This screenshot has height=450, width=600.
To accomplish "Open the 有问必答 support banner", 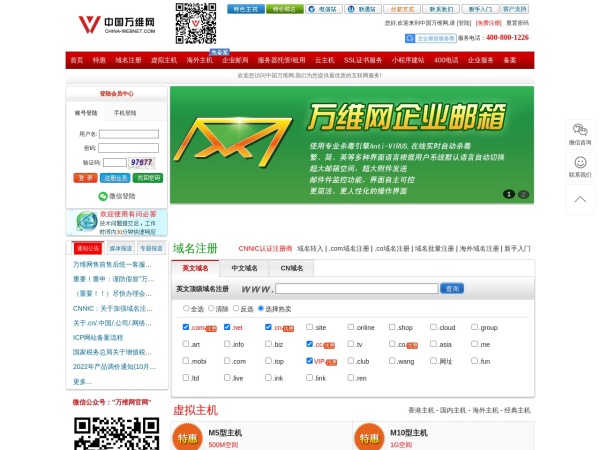I will (117, 222).
